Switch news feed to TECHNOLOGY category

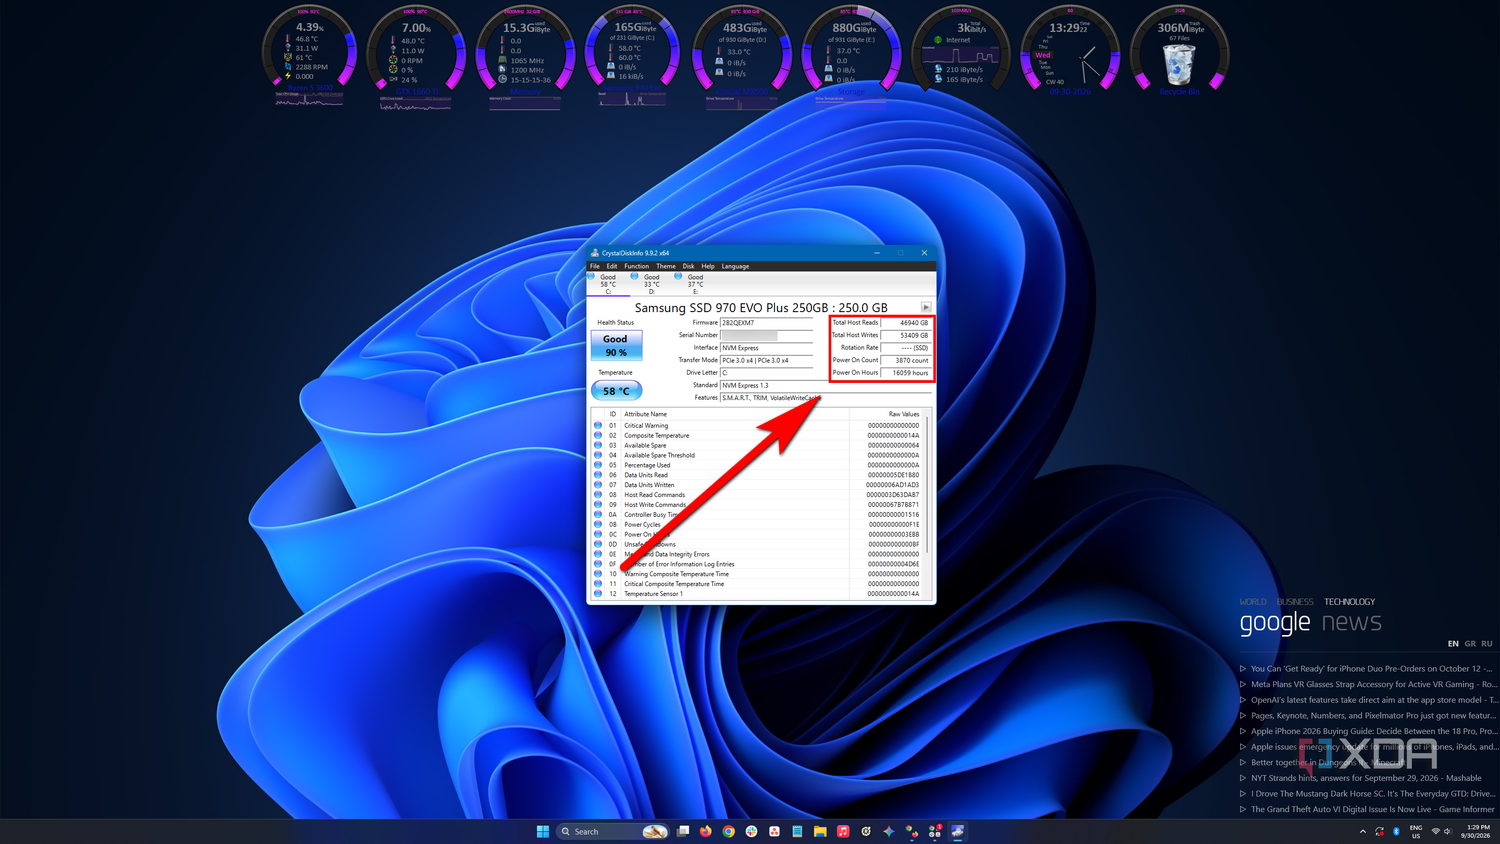coord(1349,602)
